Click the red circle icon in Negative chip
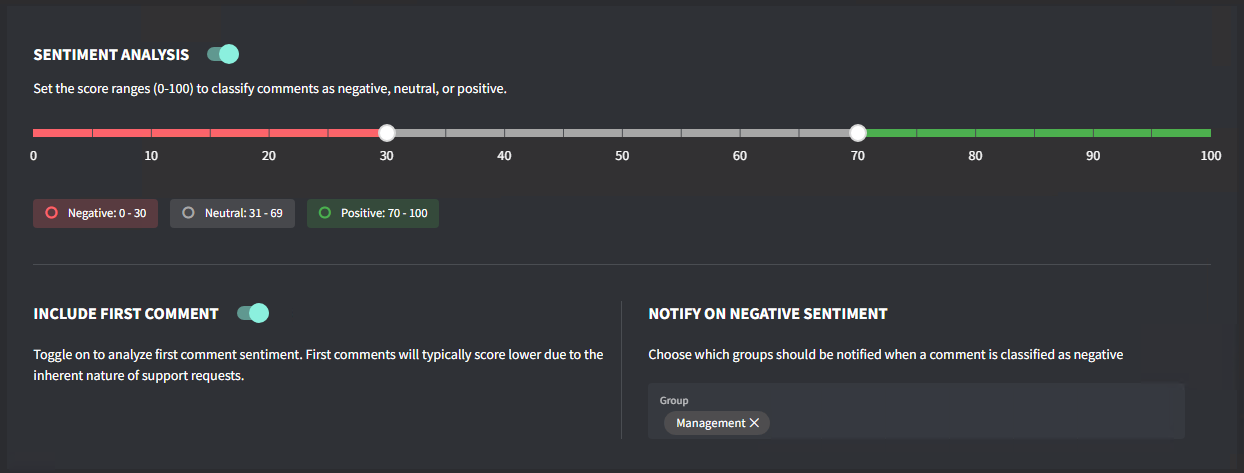 52,213
